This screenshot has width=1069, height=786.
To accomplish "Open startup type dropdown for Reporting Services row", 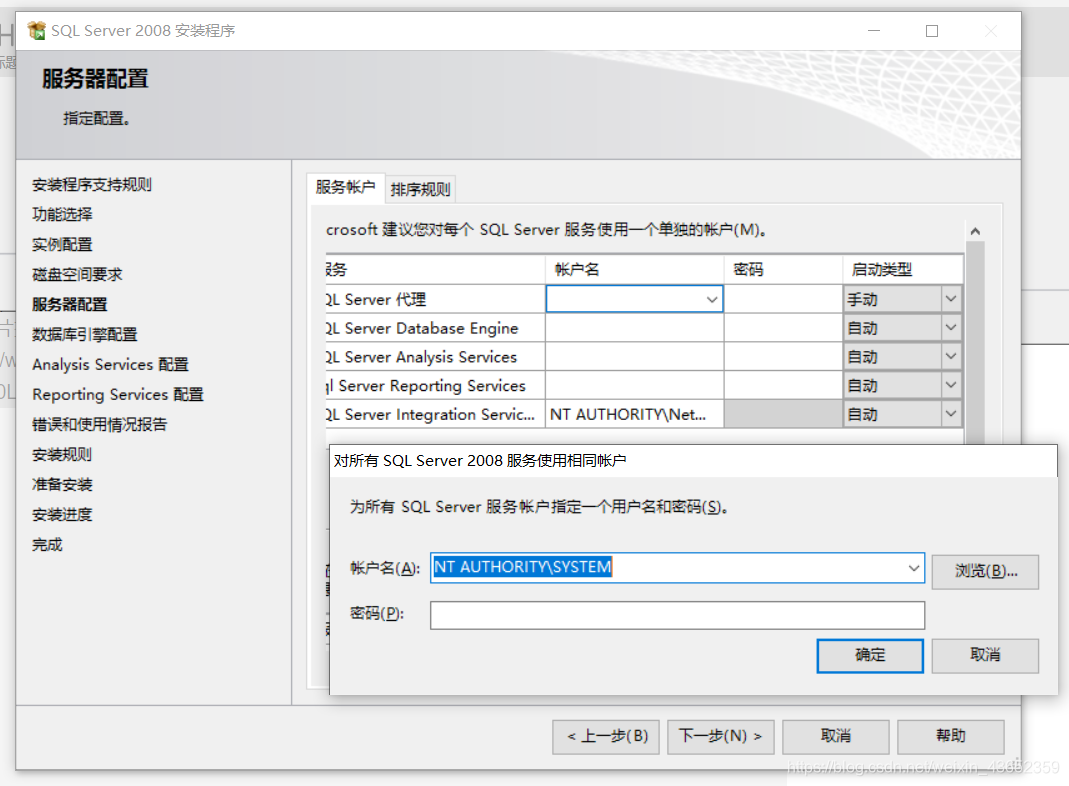I will (950, 385).
